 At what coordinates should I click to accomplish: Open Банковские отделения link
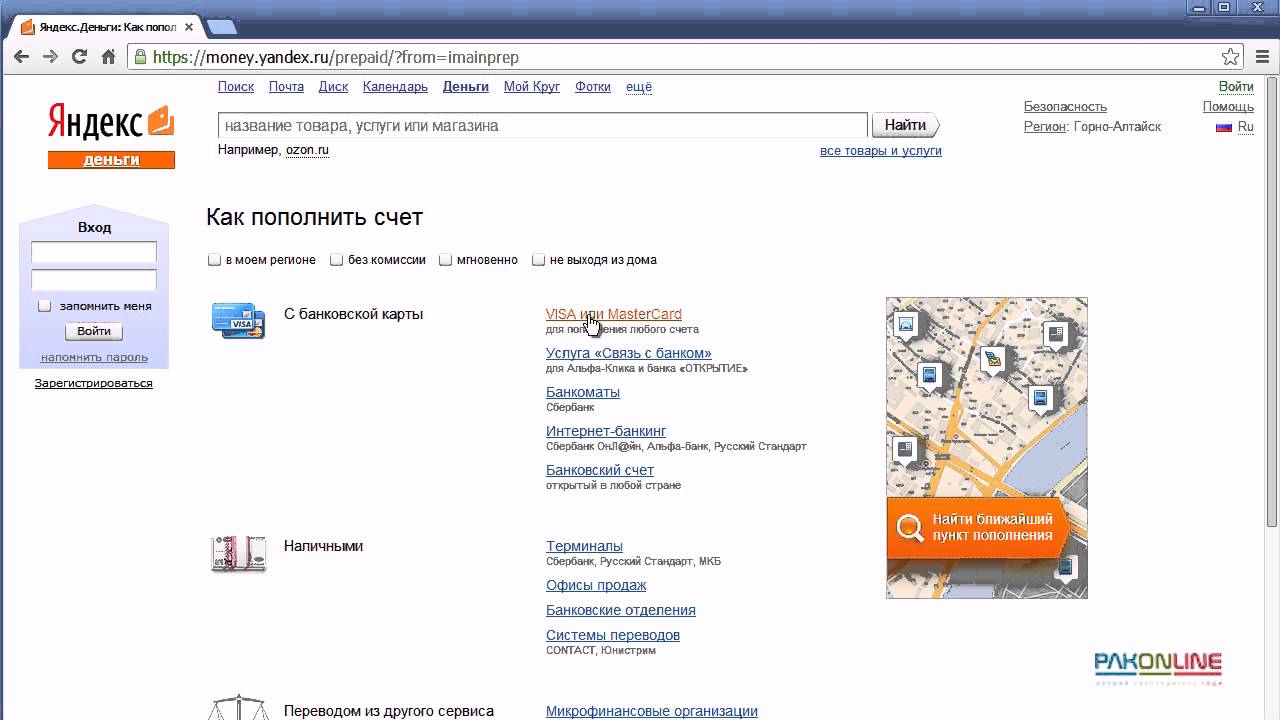click(621, 610)
